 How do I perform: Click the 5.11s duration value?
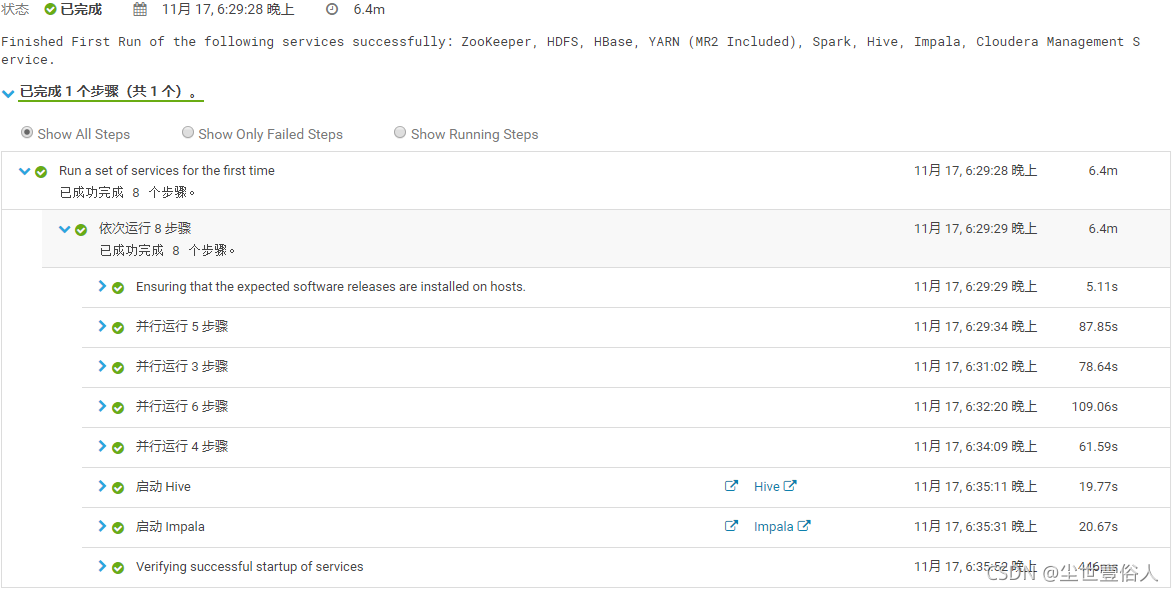(1101, 287)
